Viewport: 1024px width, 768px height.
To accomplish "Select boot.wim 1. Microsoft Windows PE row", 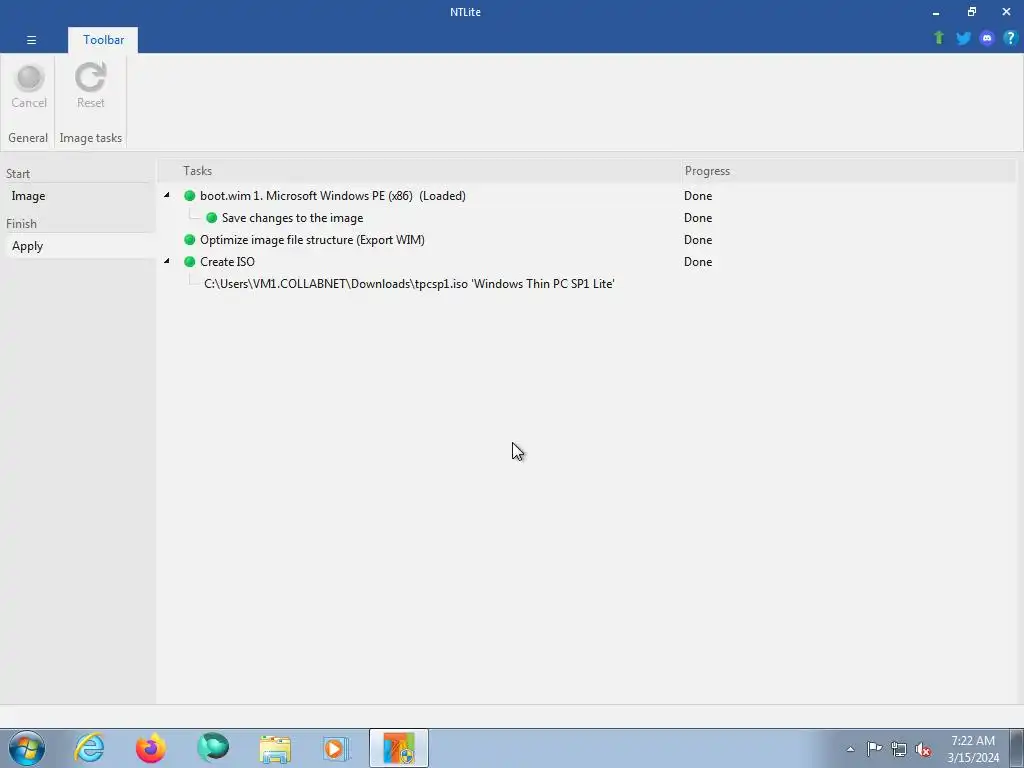I will [332, 196].
